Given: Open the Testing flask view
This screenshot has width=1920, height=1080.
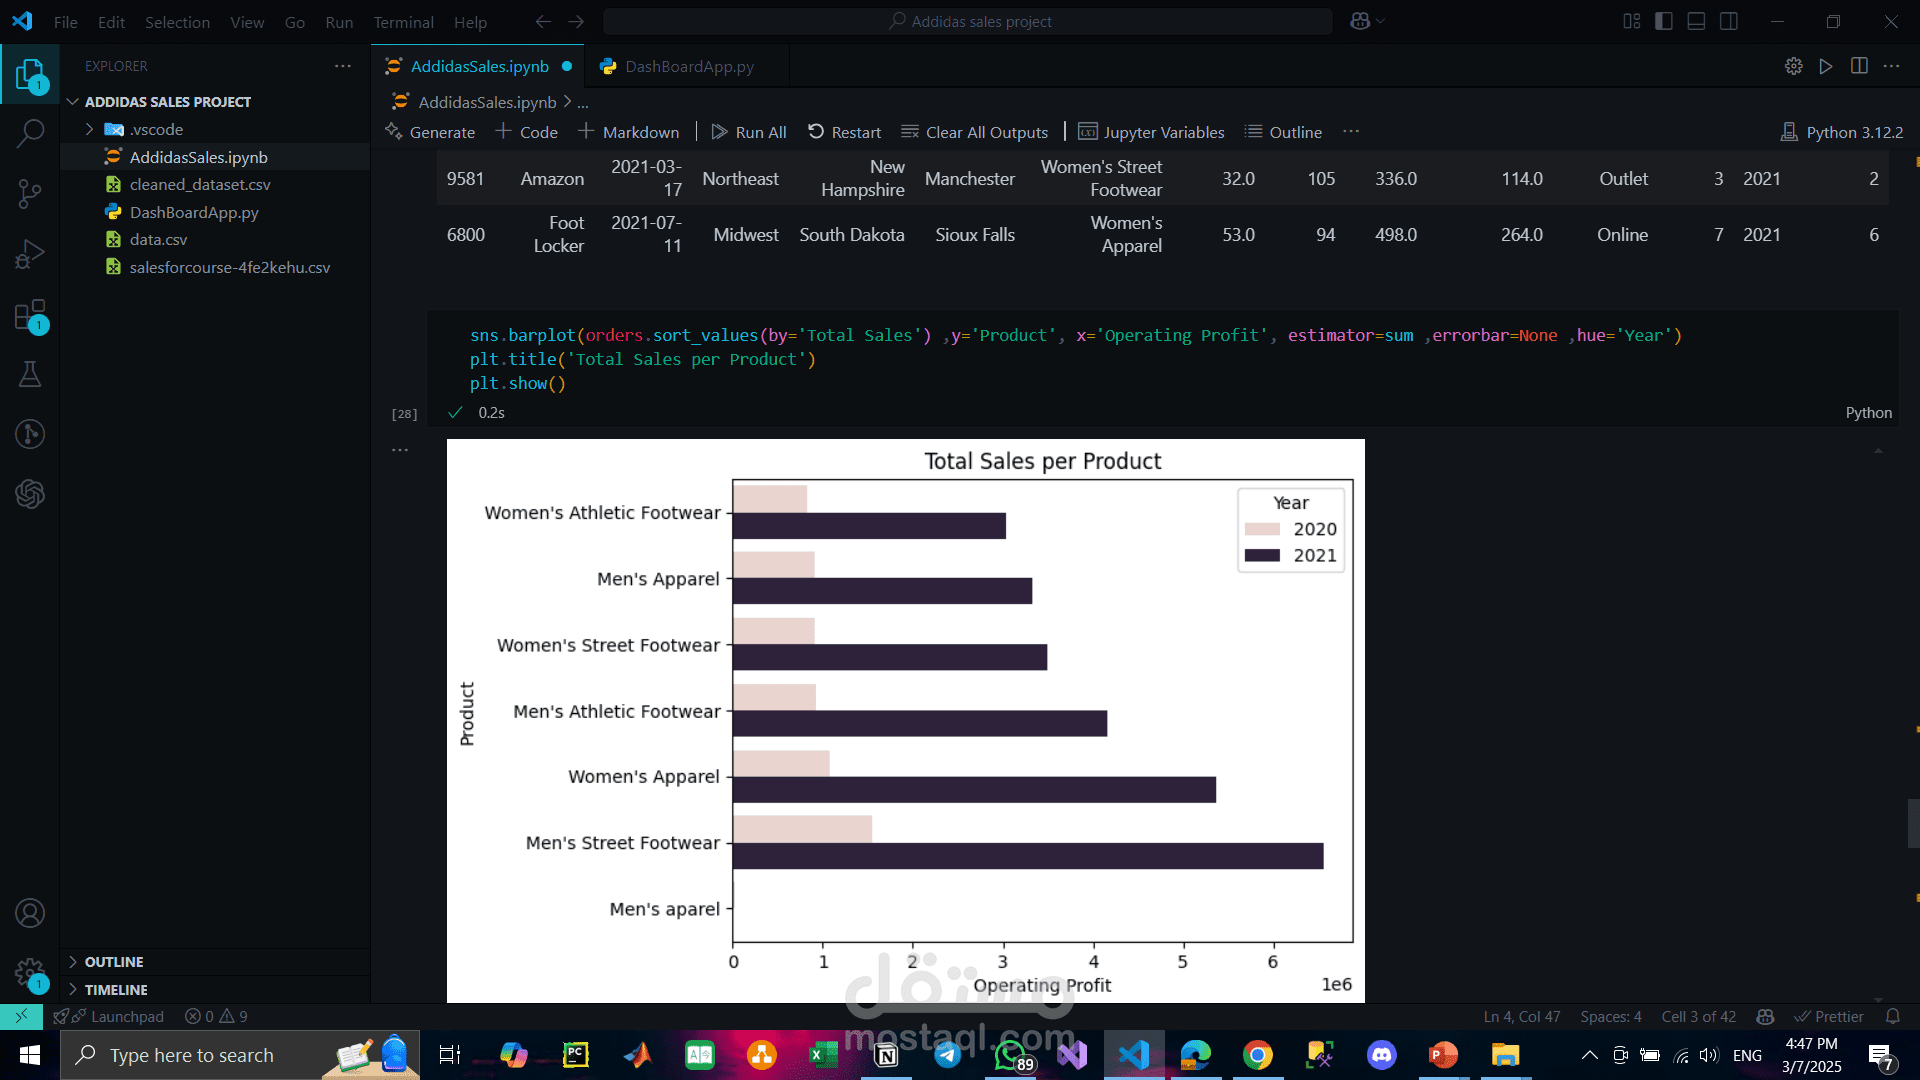Looking at the screenshot, I should [30, 374].
